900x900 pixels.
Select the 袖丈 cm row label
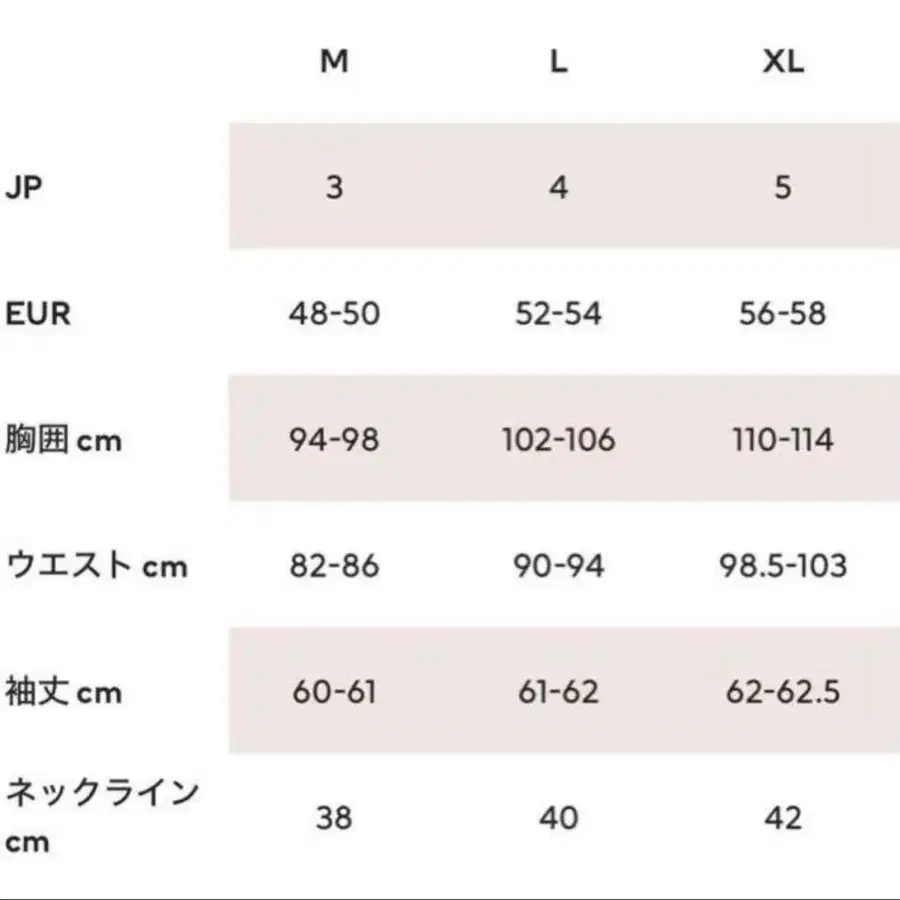click(64, 692)
